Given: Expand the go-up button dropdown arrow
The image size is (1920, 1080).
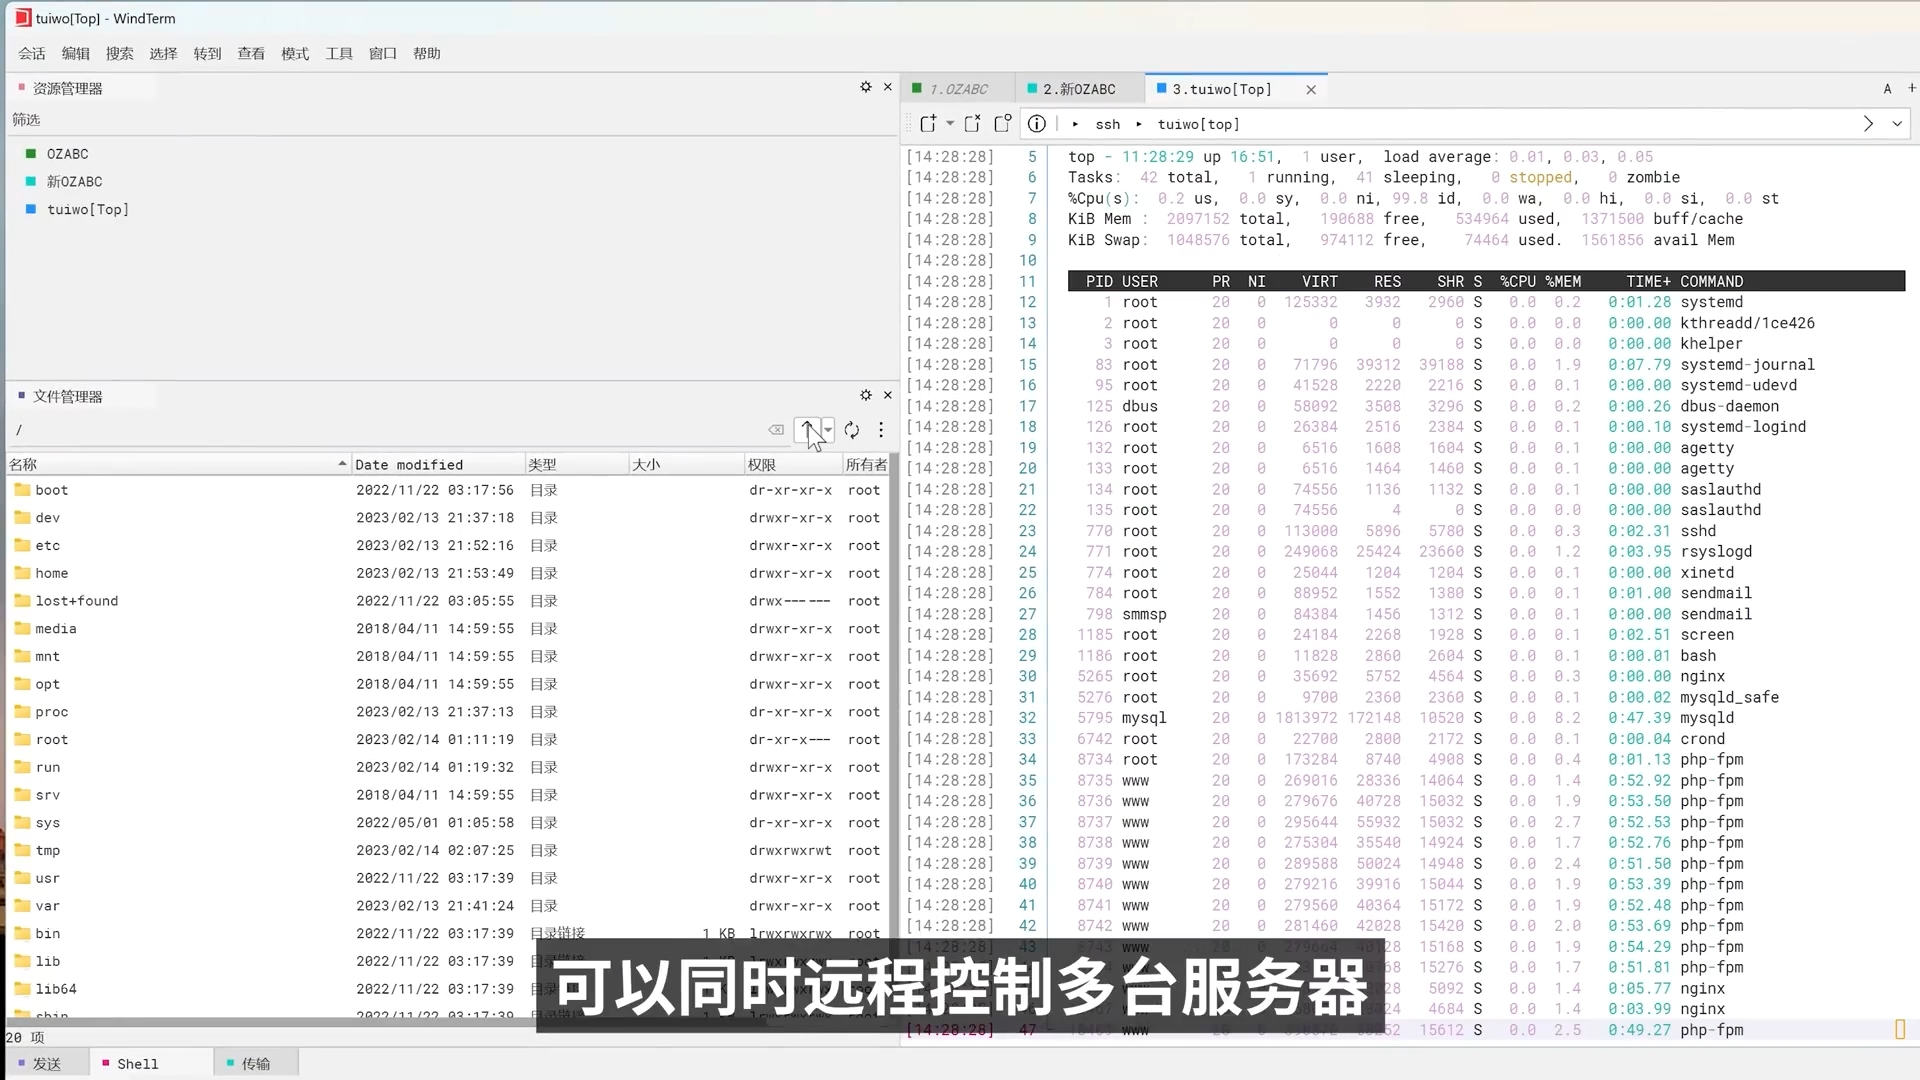Looking at the screenshot, I should tap(828, 430).
